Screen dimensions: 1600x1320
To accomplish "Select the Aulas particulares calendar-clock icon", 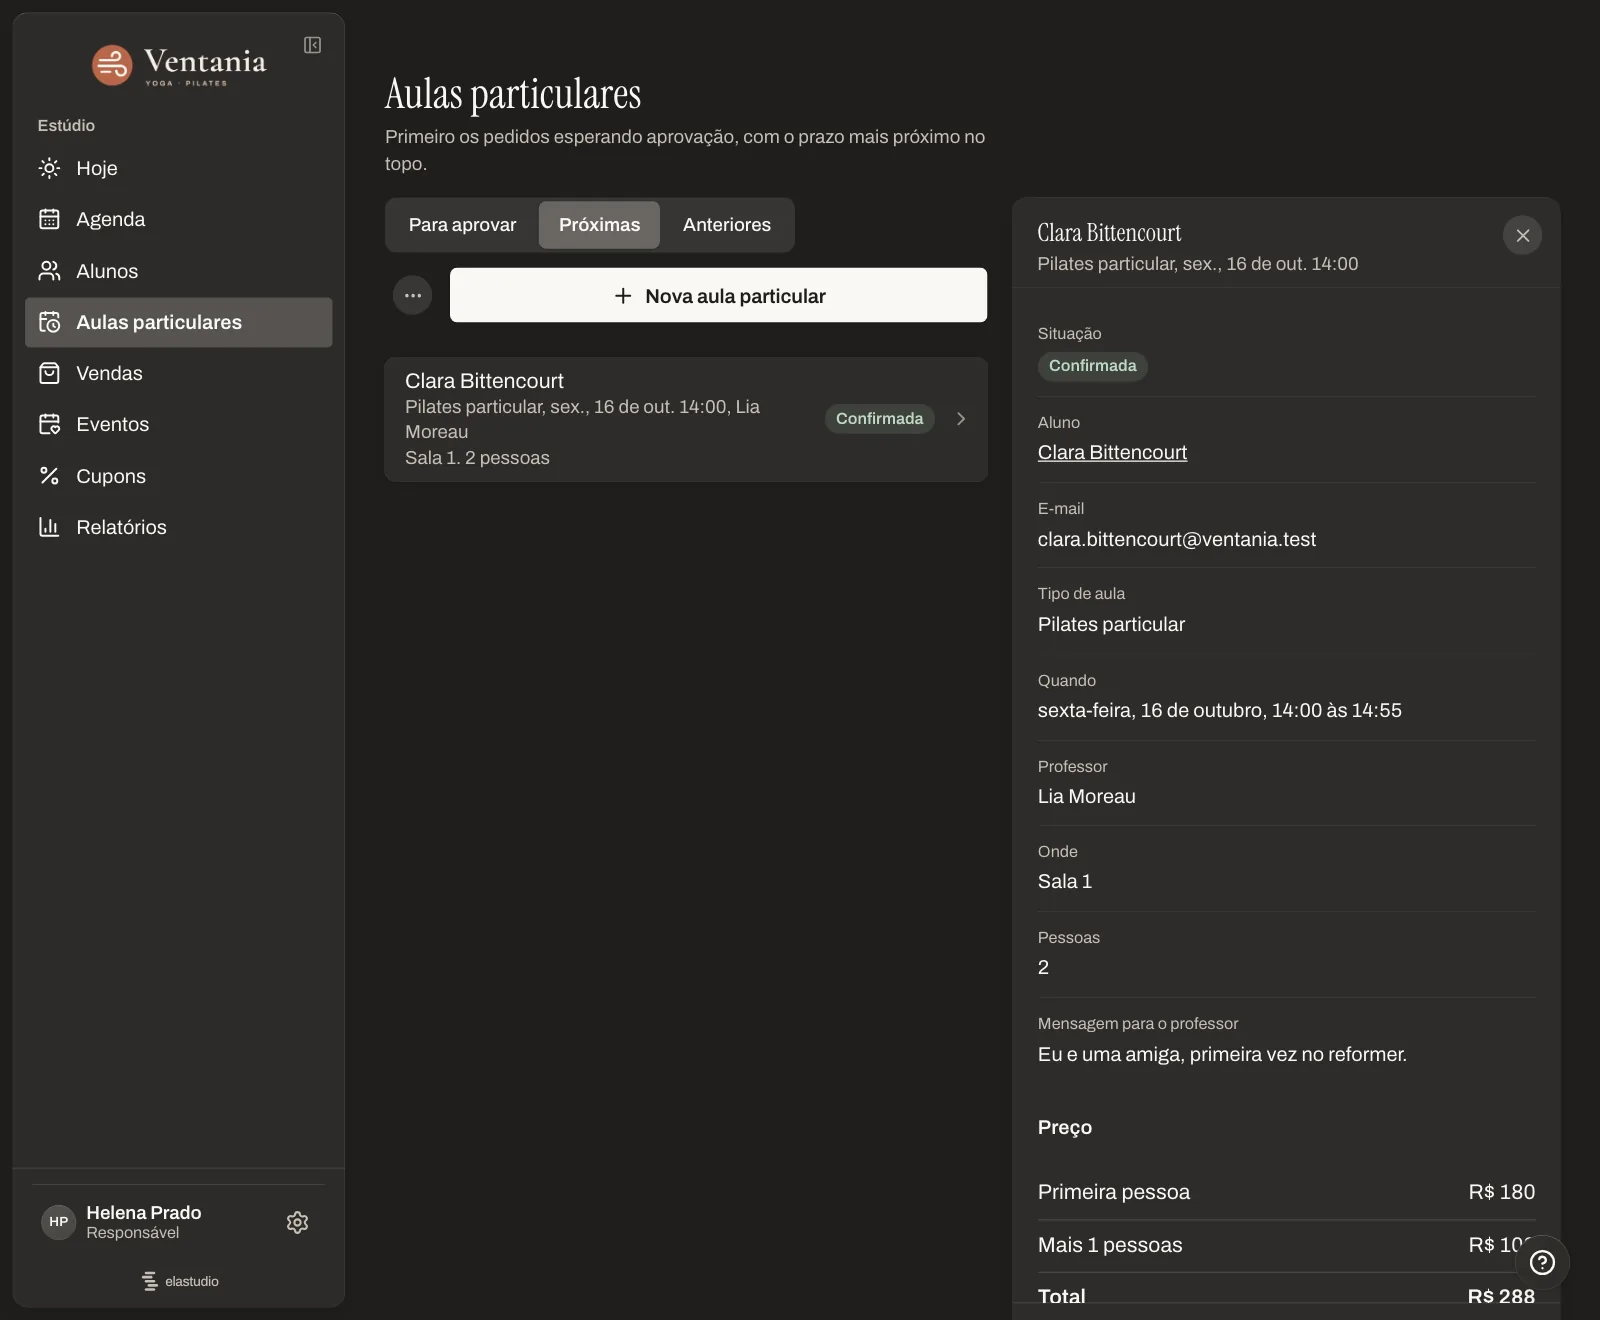I will pos(49,322).
